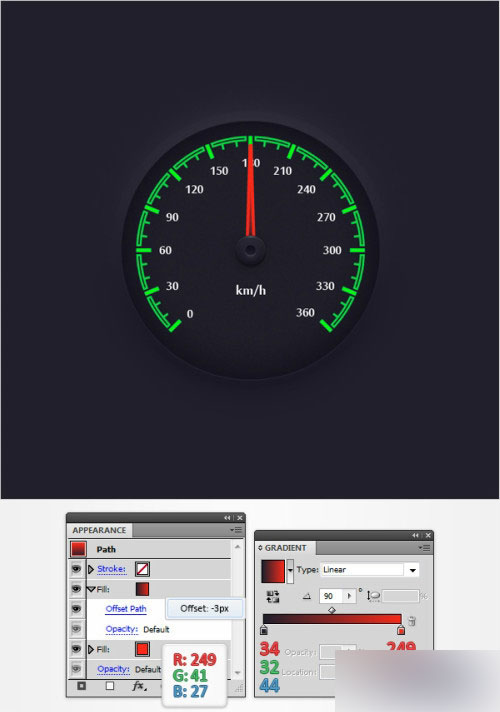Screen dimensions: 500x712
Task: Open the Appearance panel flyout menu
Action: pyautogui.click(x=236, y=530)
